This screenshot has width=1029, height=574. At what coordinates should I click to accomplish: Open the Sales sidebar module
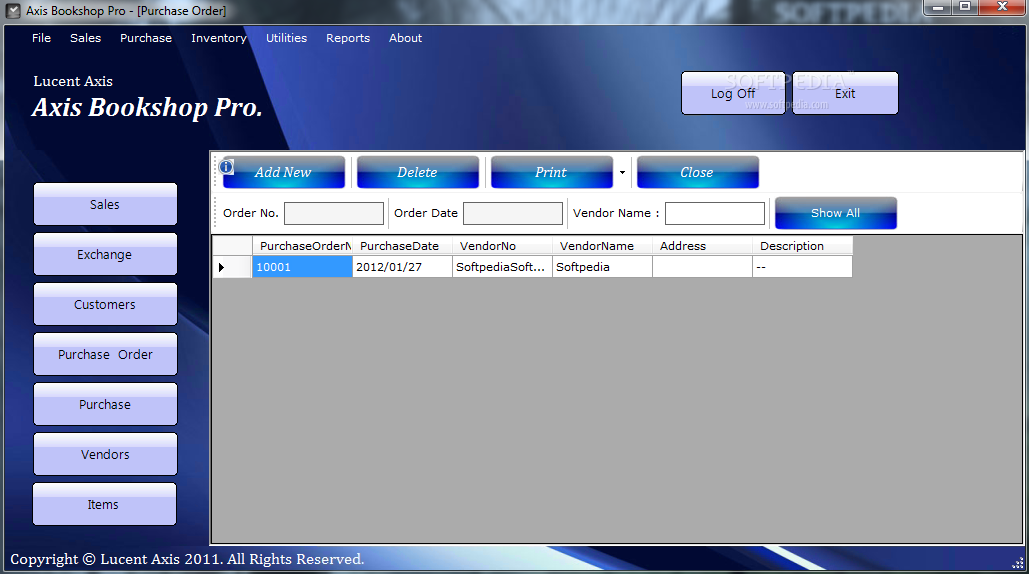[105, 205]
